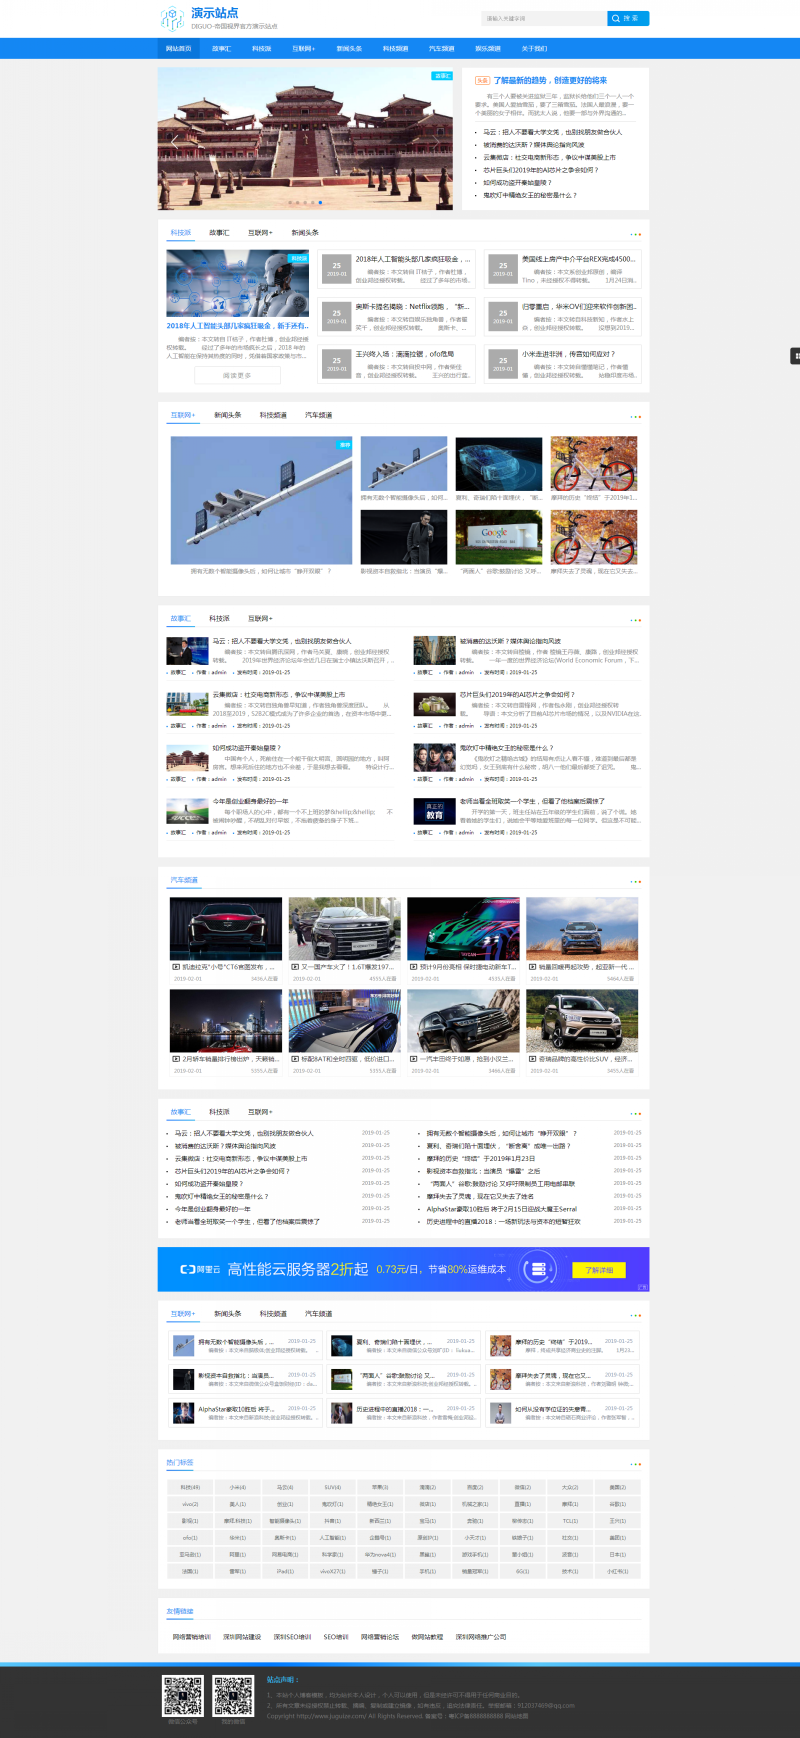Click the video icon beside 凯迪拉克 CT6 title
The image size is (800, 1738).
(x=176, y=967)
